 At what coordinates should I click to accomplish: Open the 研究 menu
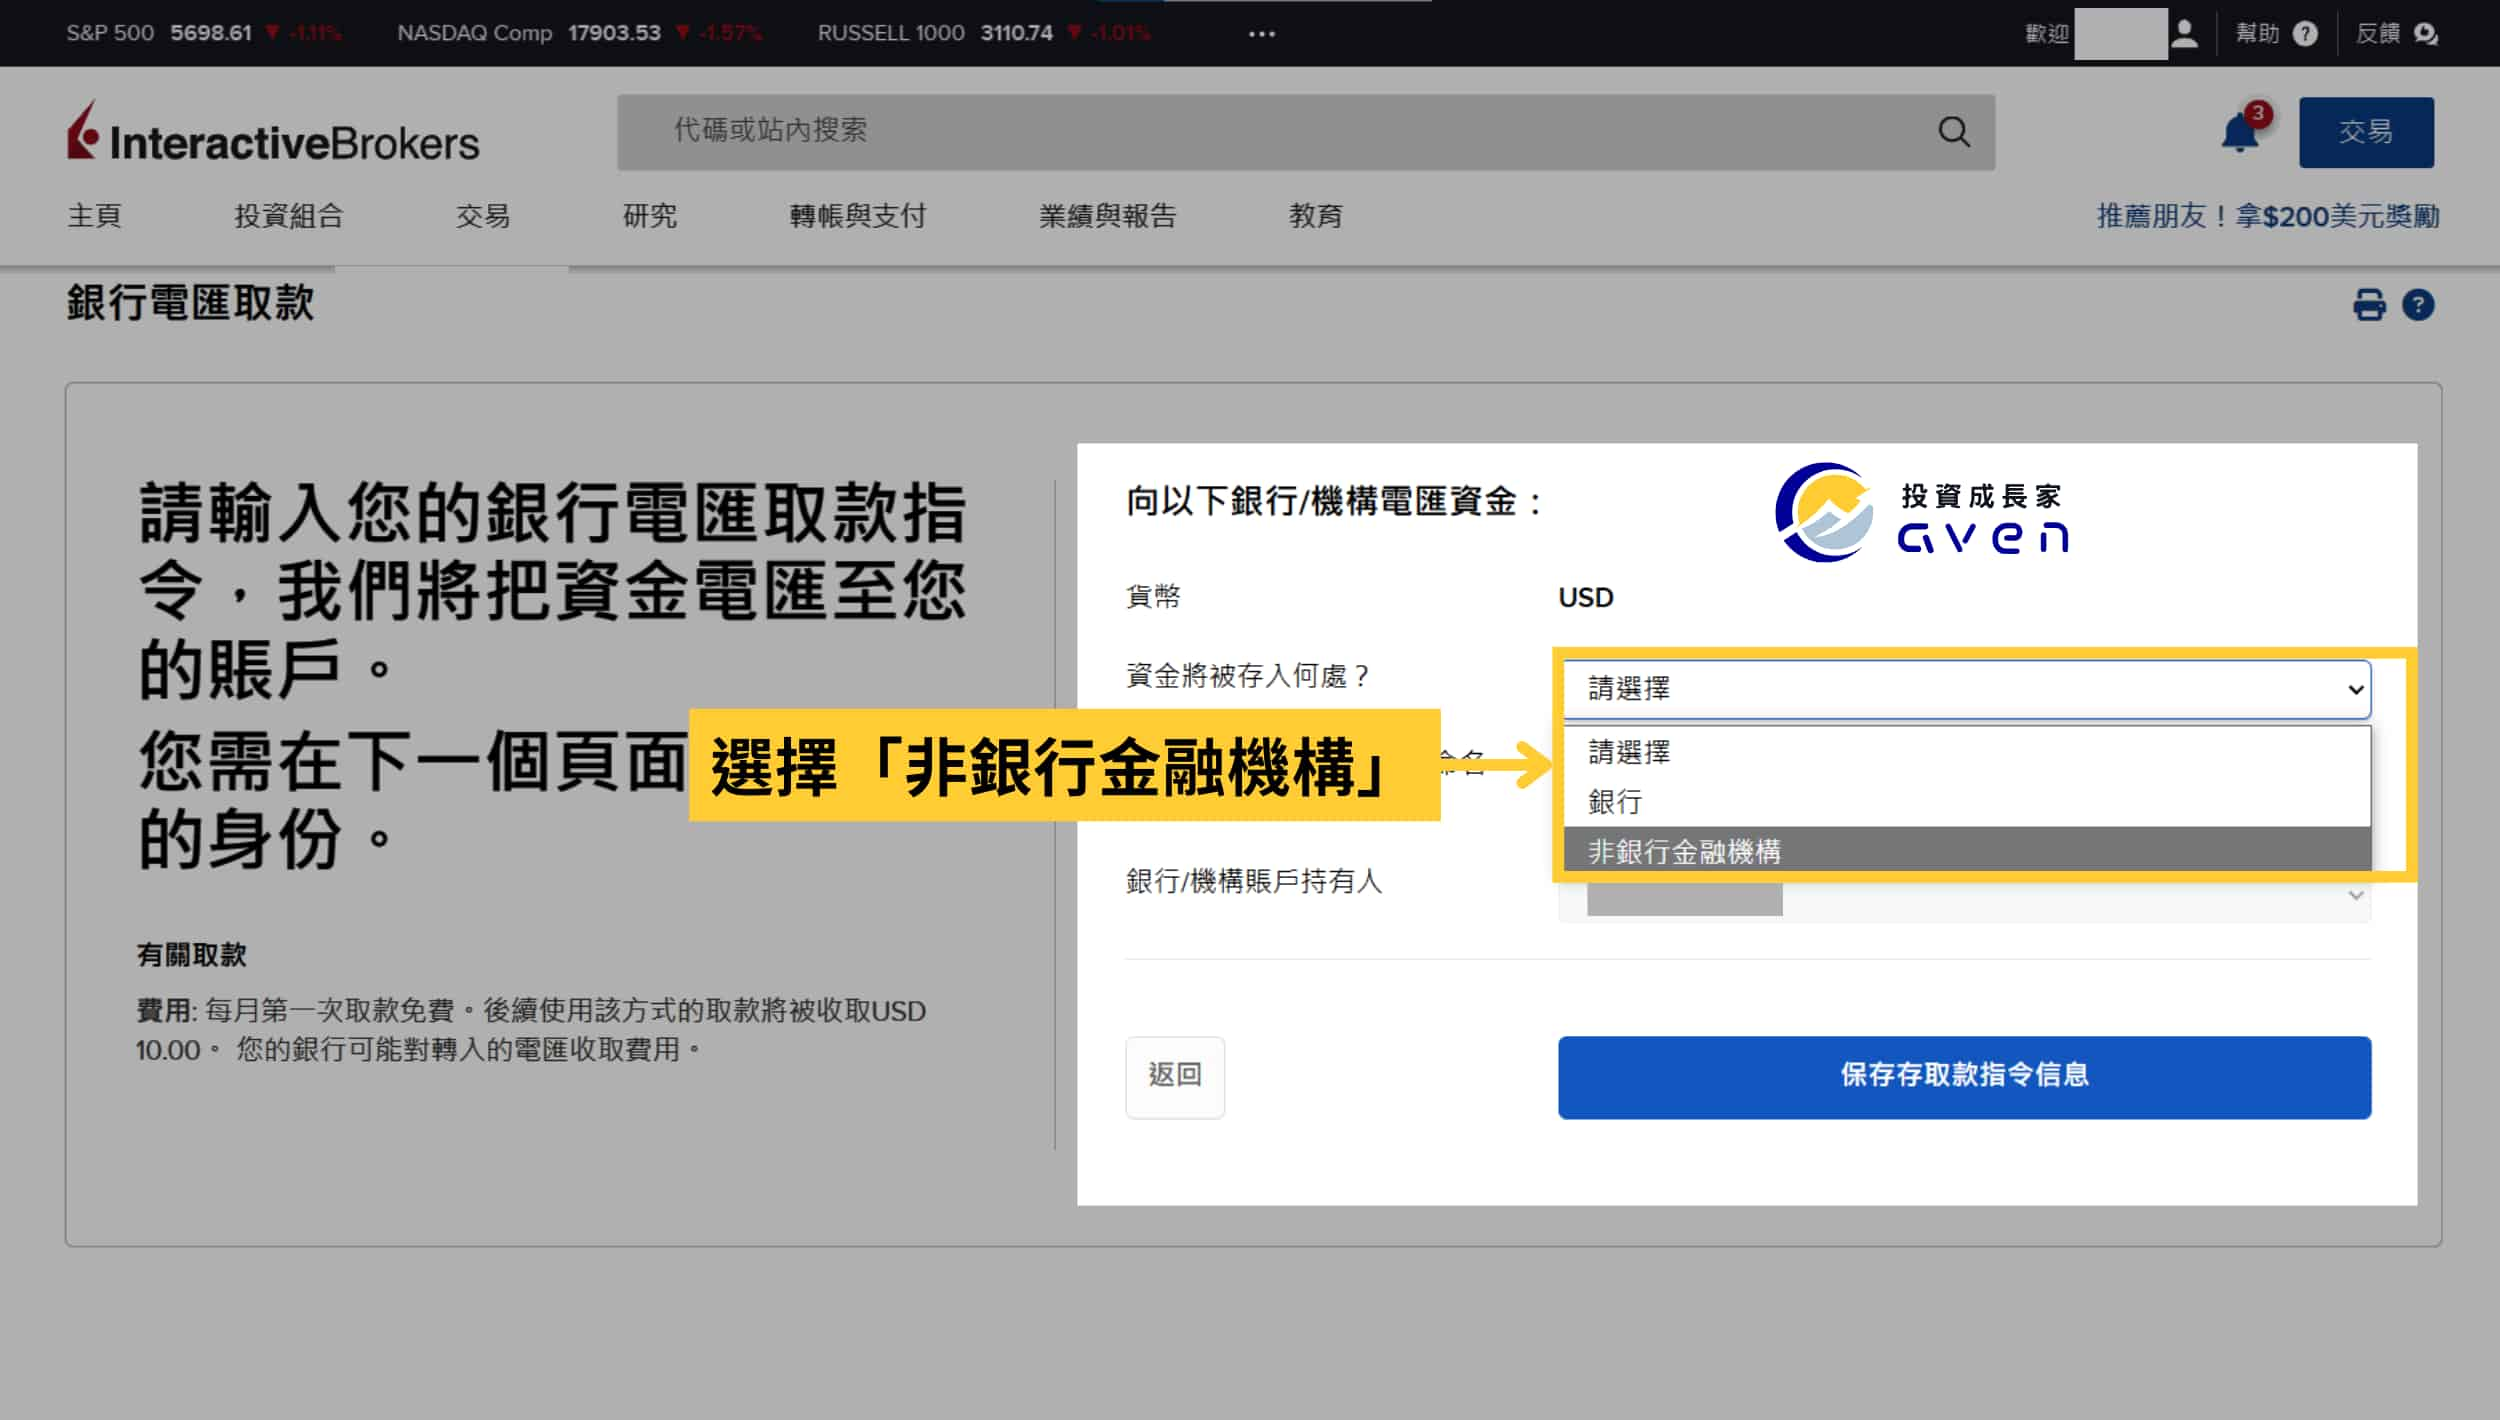650,216
